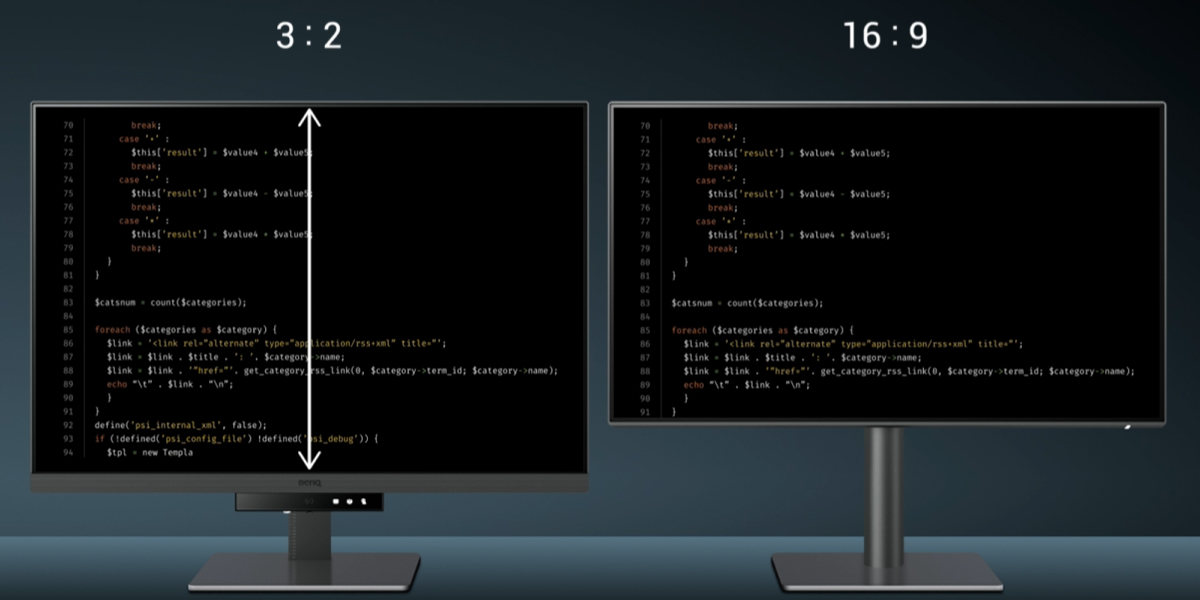The width and height of the screenshot is (1200, 600).
Task: Click line number 91 on the right monitor
Action: [645, 412]
